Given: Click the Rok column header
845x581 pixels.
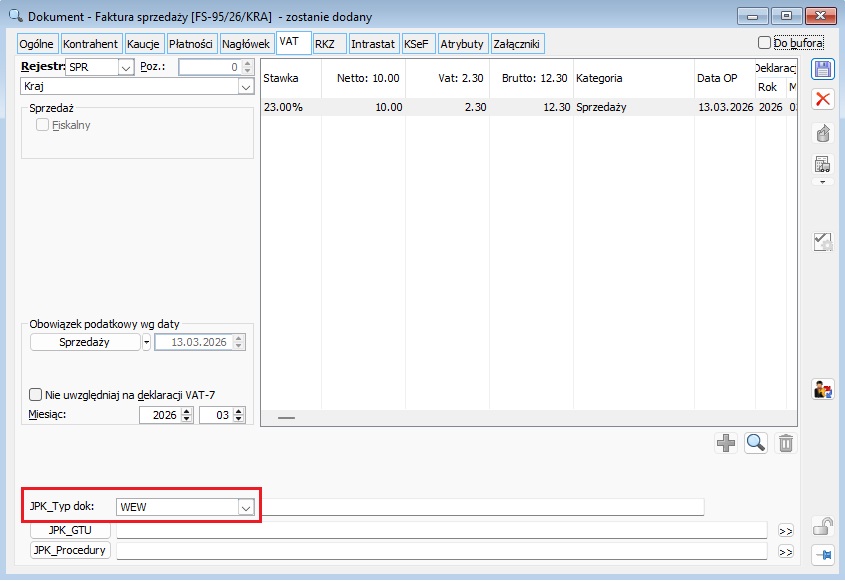Looking at the screenshot, I should (x=770, y=87).
